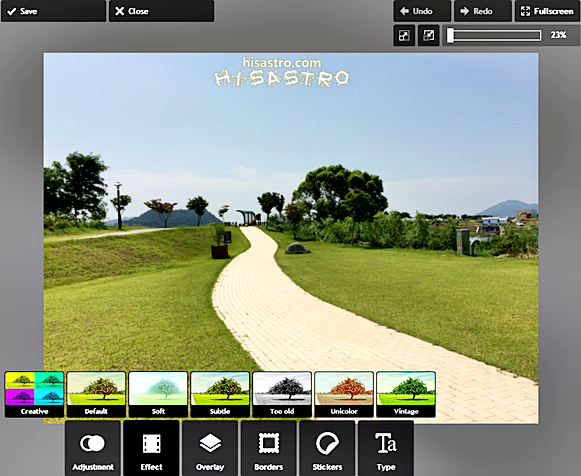Open the Type text tool
Screen dimensions: 581x476
(x=386, y=448)
